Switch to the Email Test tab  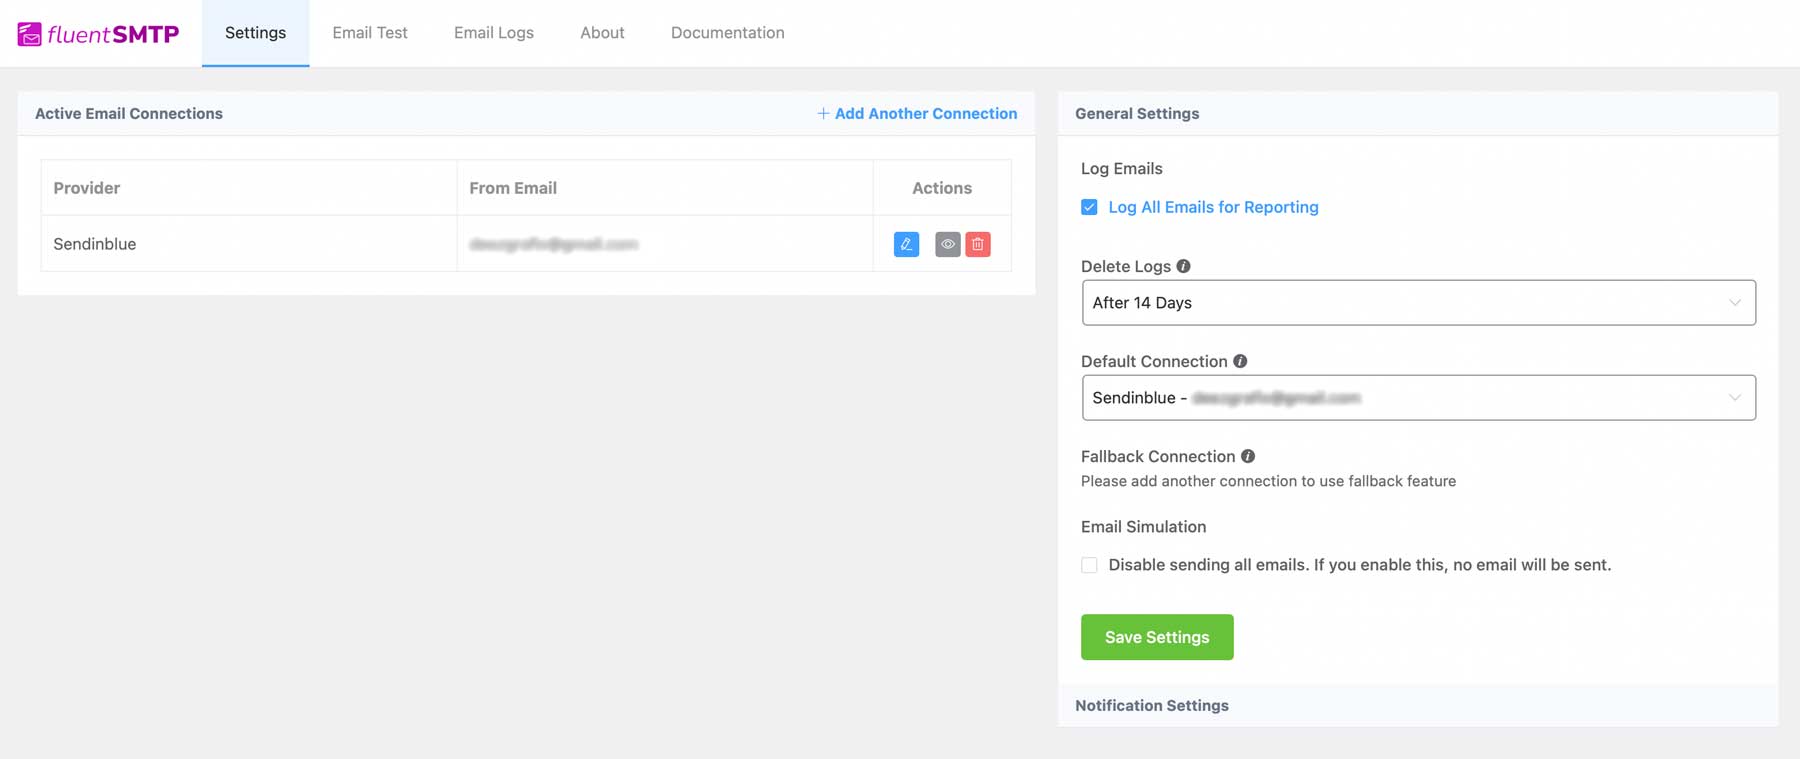click(370, 33)
